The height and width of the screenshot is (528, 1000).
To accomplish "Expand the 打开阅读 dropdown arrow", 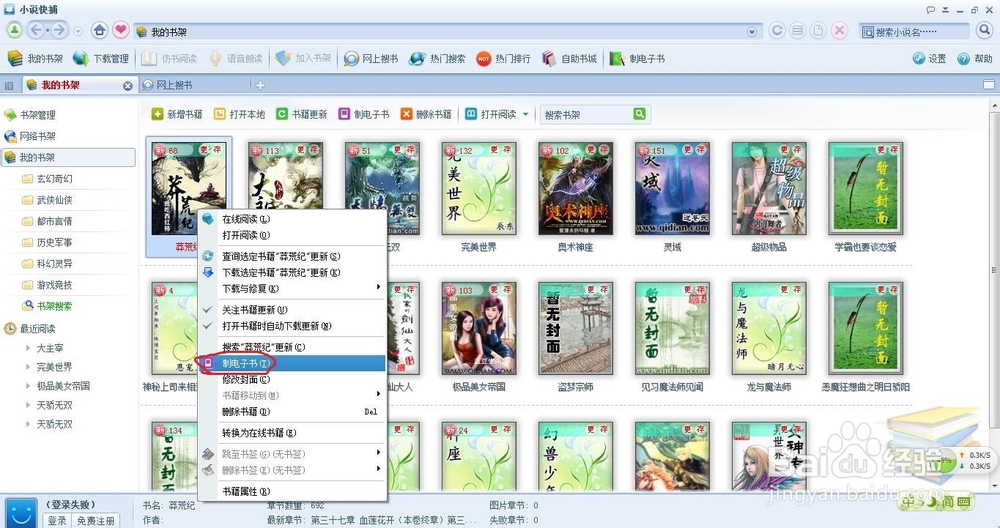I will [526, 115].
